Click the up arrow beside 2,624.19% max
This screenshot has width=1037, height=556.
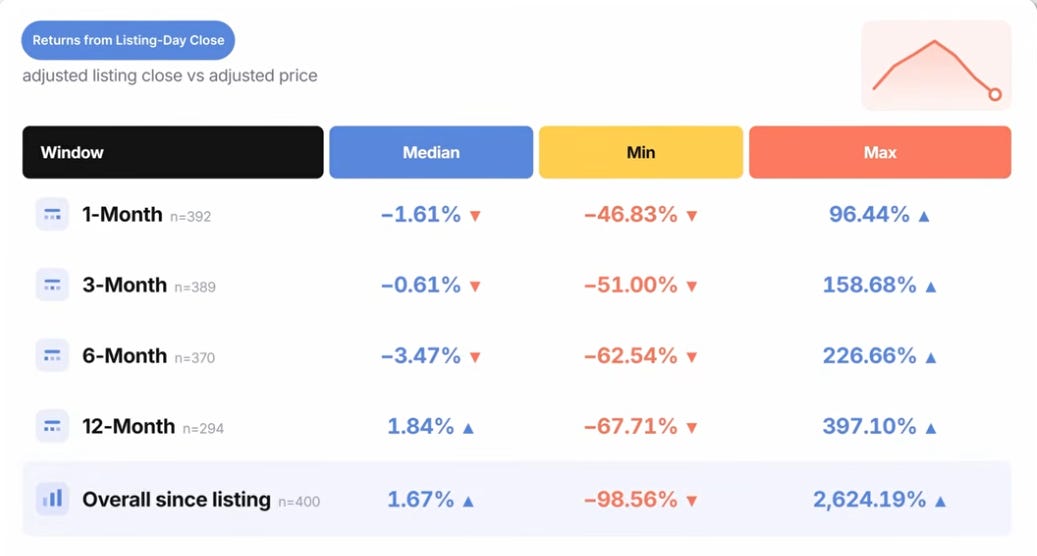(x=940, y=501)
